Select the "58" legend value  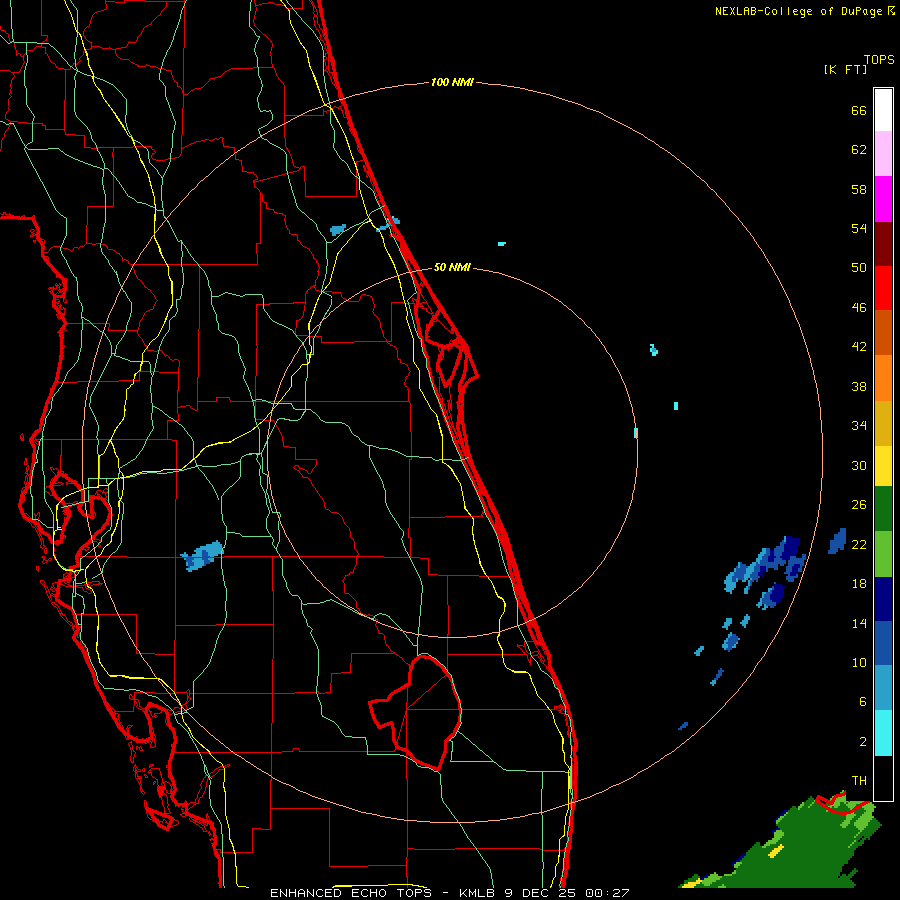(x=859, y=189)
